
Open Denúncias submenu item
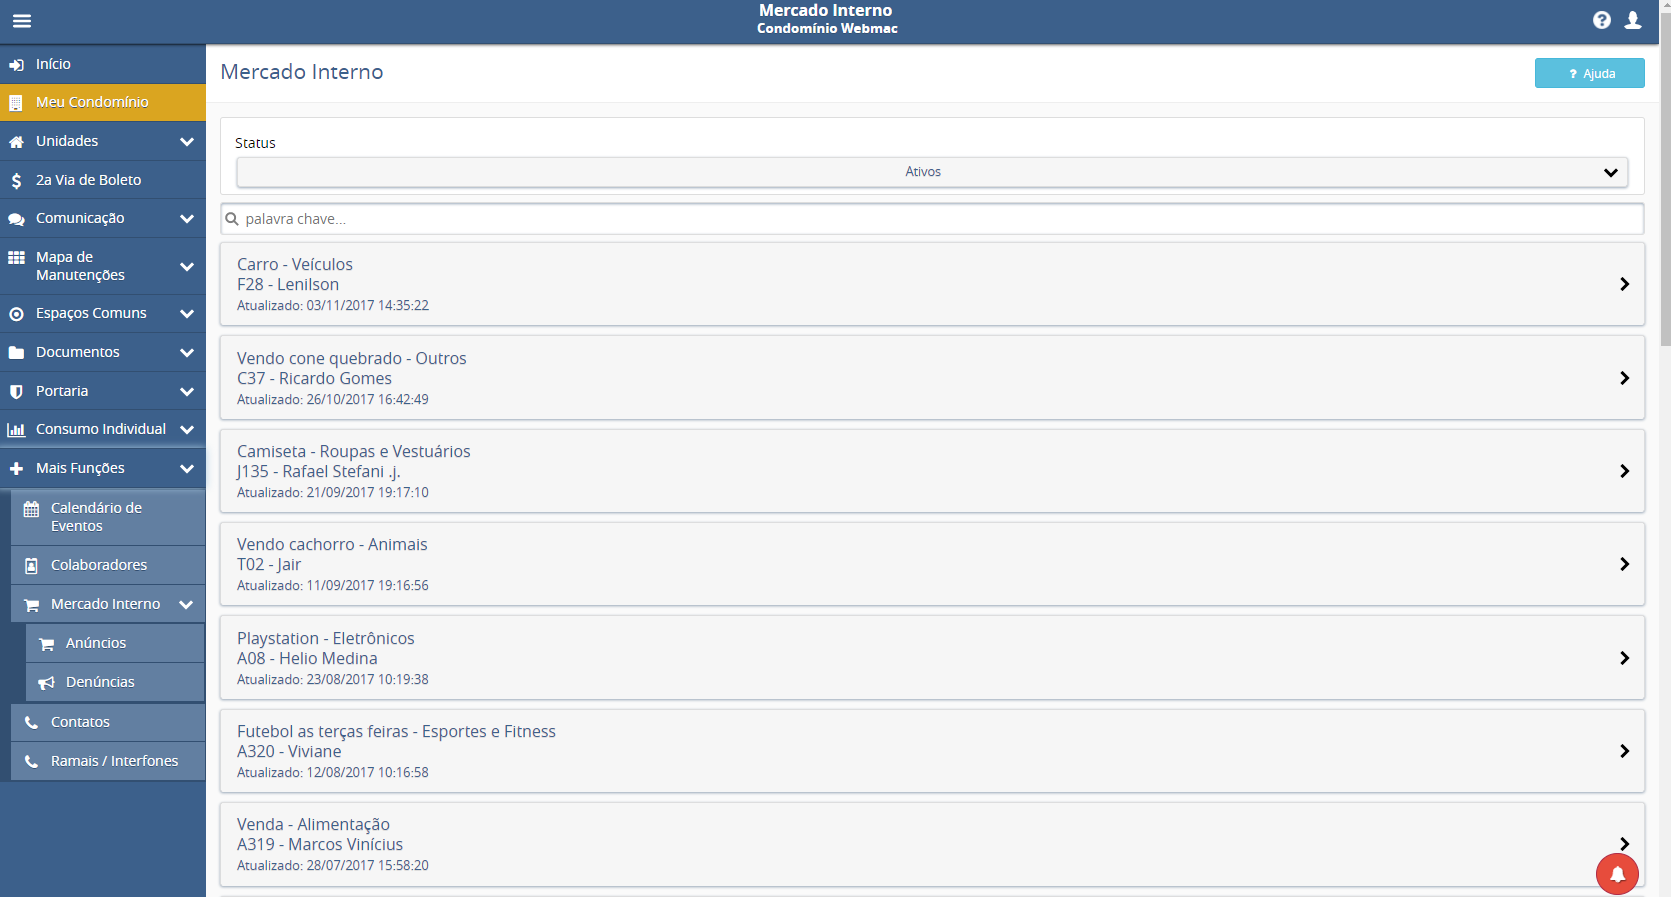[115, 682]
